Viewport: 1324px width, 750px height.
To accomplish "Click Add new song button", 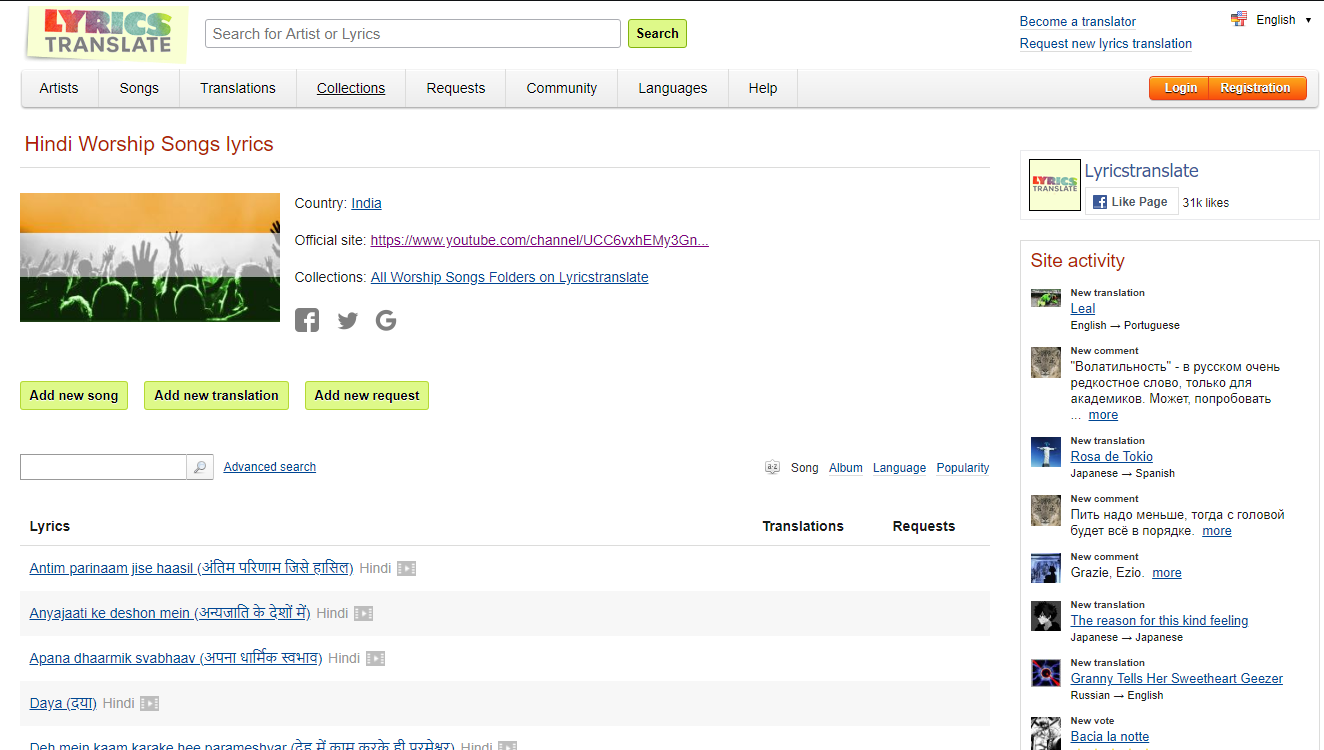I will pyautogui.click(x=74, y=395).
